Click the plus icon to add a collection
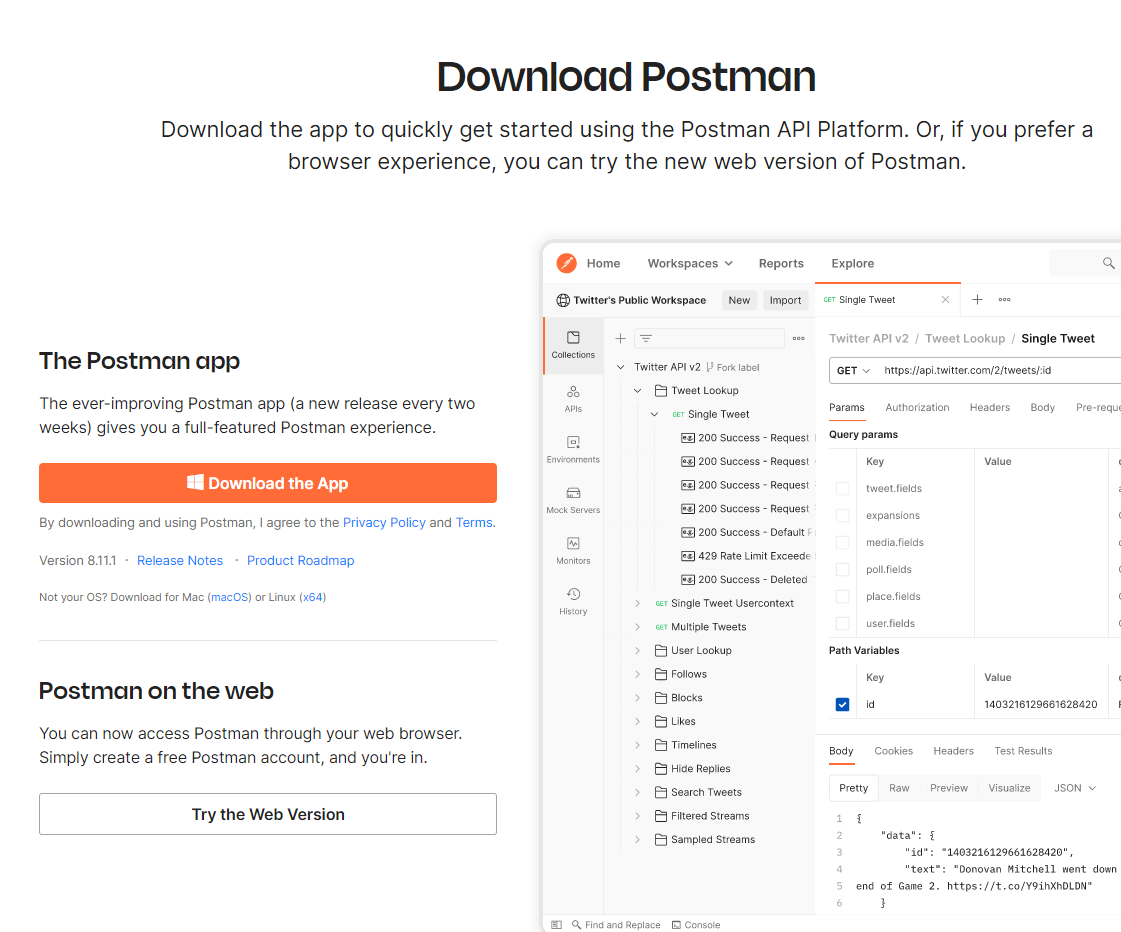1121x932 pixels. point(621,338)
